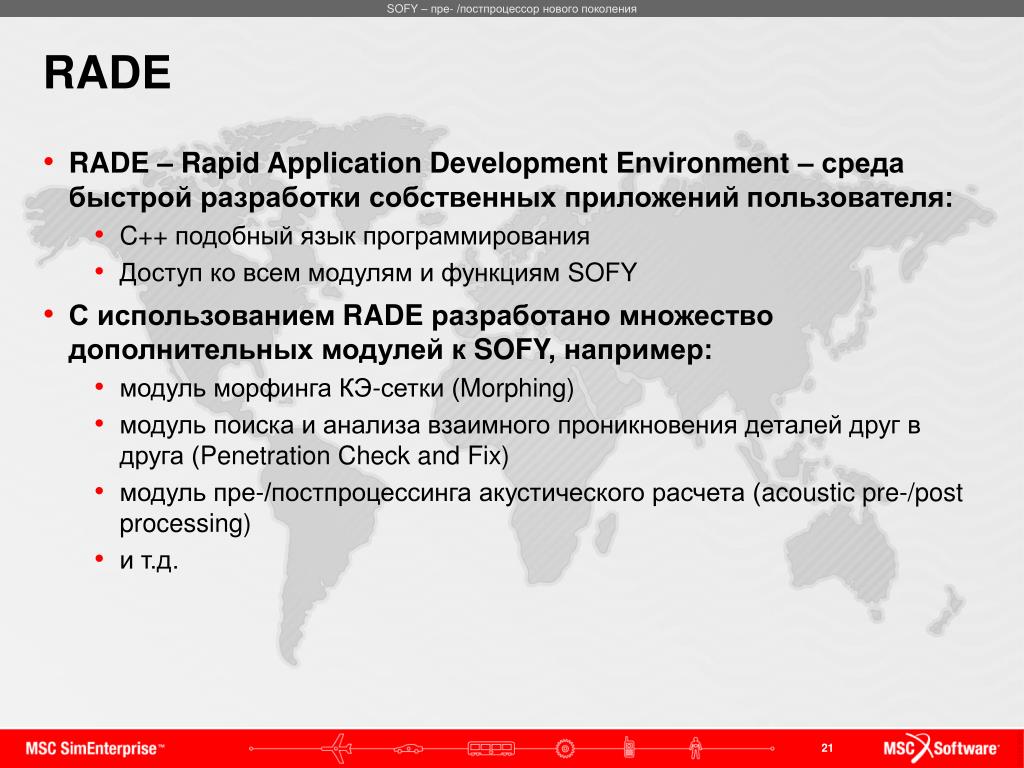
Task: Click 'С использованием RADE разработано множество' line
Action: coord(421,316)
